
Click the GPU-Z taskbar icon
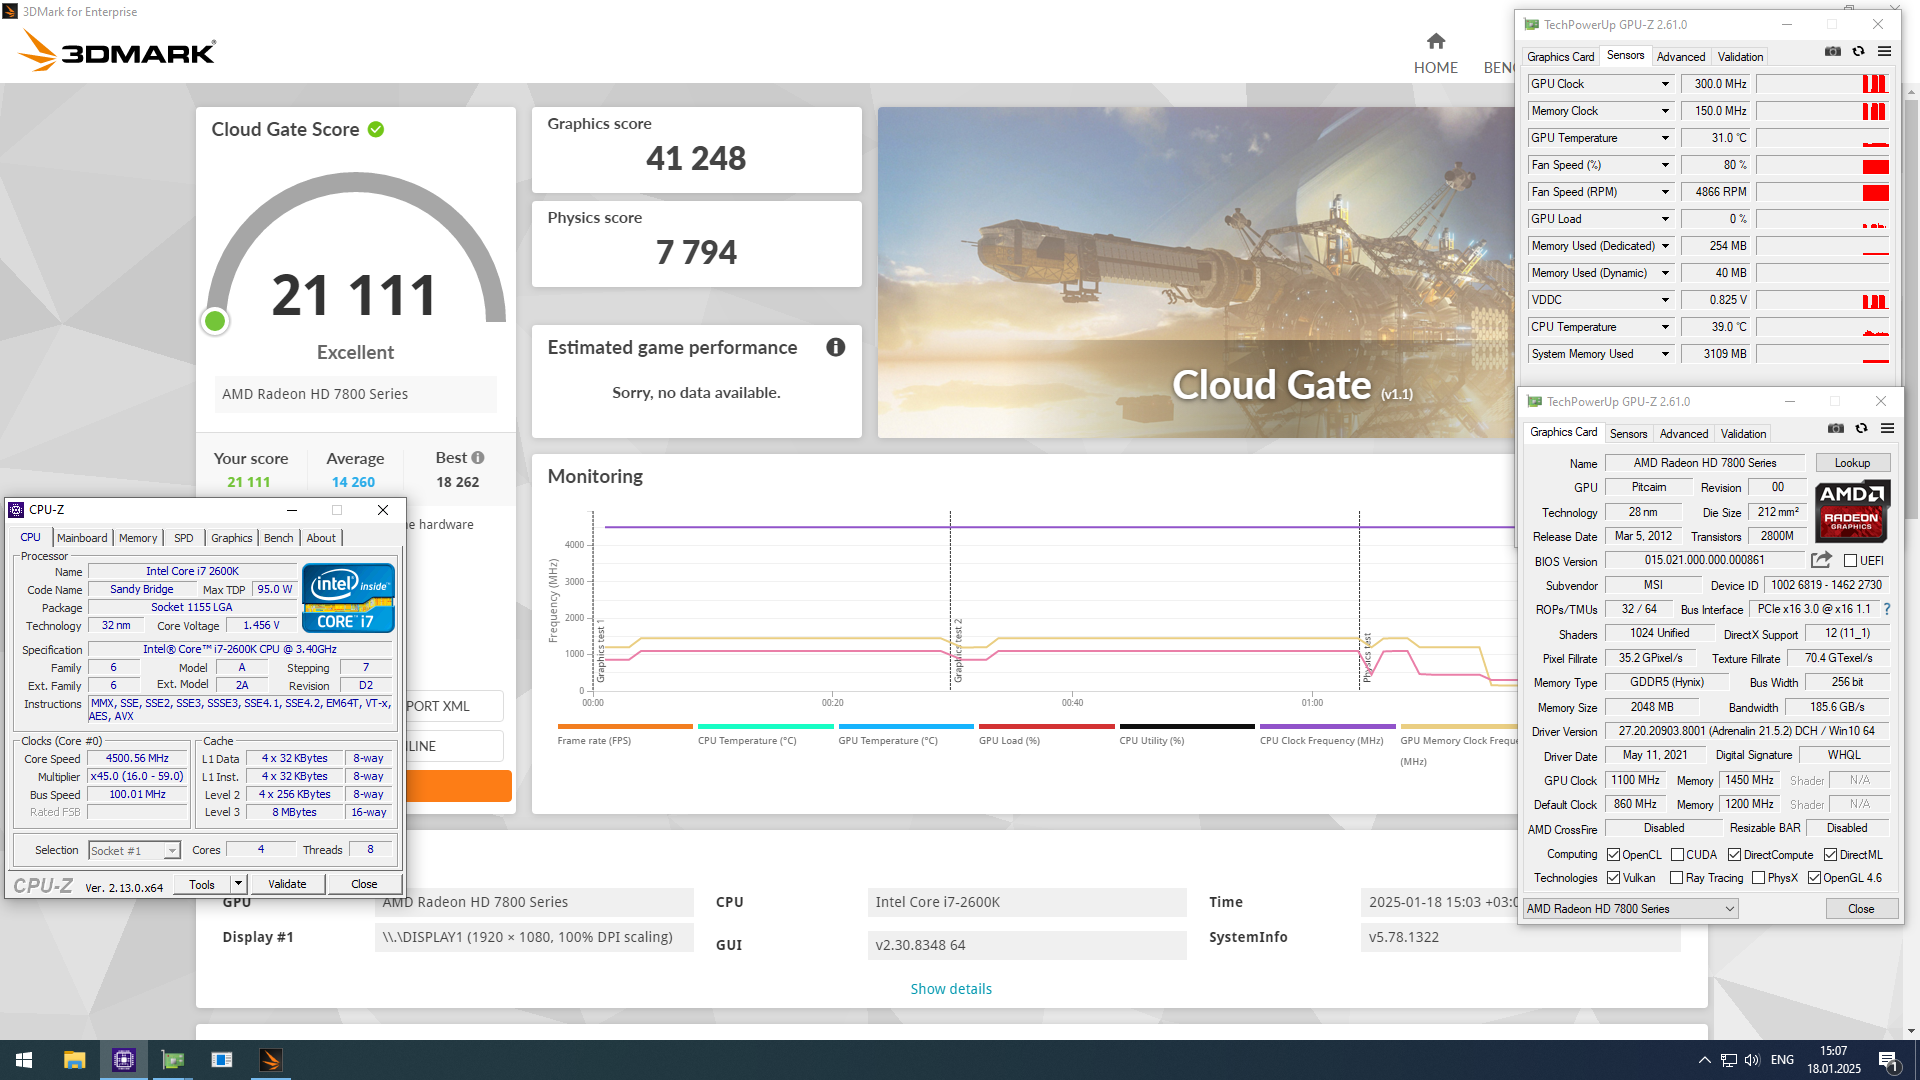(x=173, y=1060)
